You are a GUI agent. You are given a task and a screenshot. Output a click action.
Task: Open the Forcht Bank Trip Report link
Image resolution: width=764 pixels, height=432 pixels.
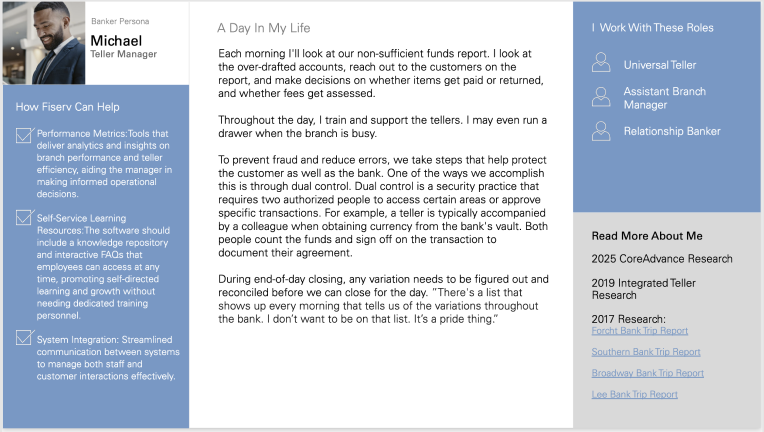click(640, 331)
